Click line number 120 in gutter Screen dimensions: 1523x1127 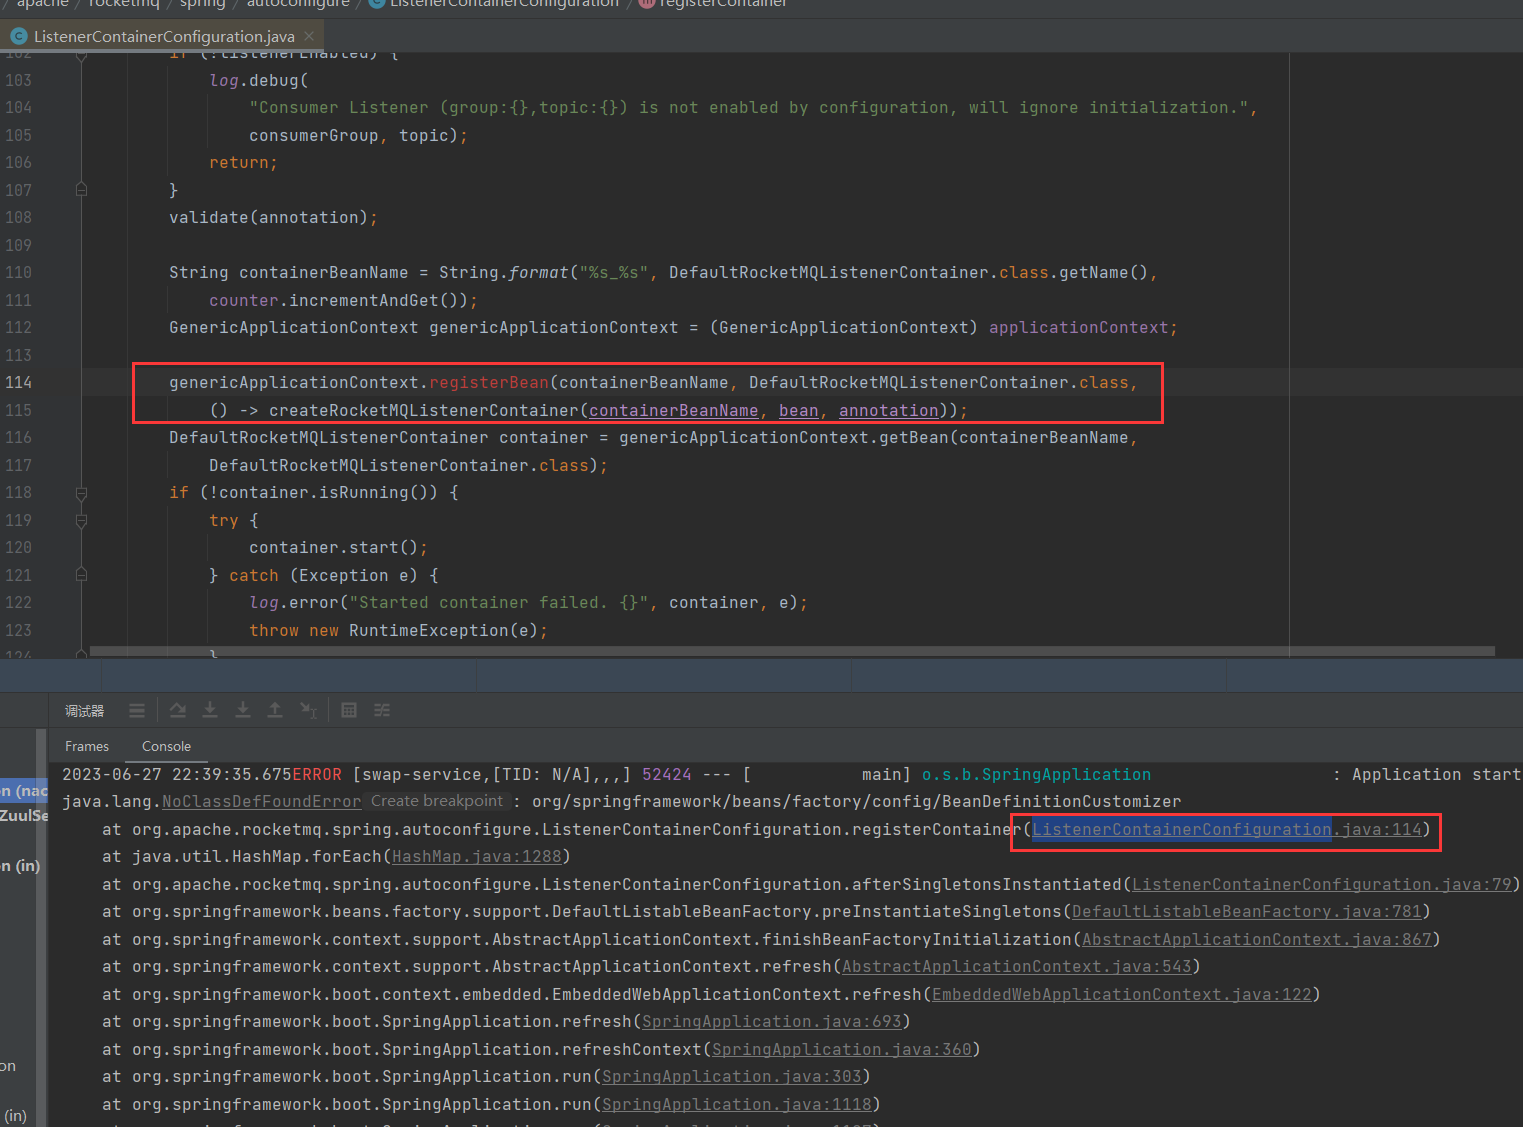[x=18, y=547]
